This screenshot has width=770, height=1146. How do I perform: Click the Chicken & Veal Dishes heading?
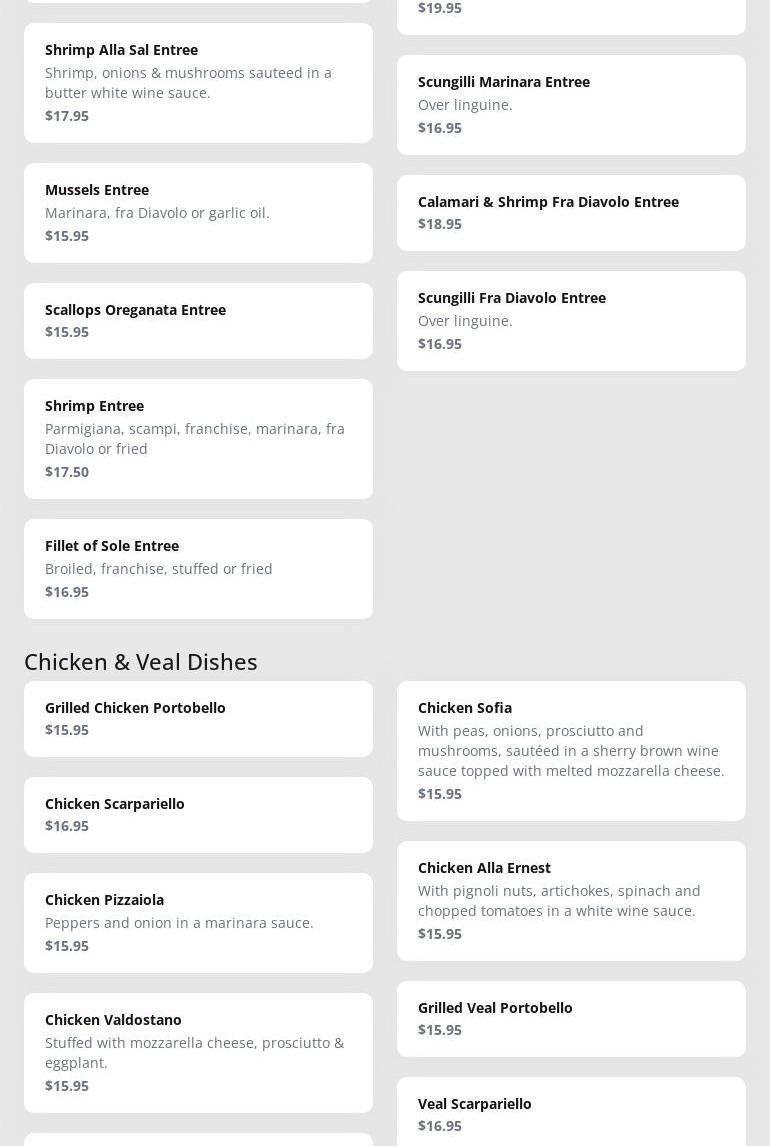point(141,661)
